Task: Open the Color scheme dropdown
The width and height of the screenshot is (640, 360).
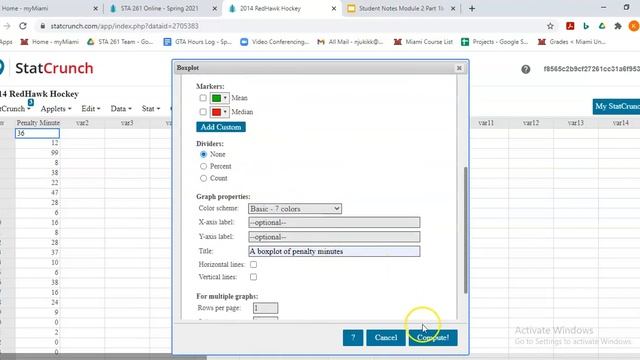Action: coord(295,209)
